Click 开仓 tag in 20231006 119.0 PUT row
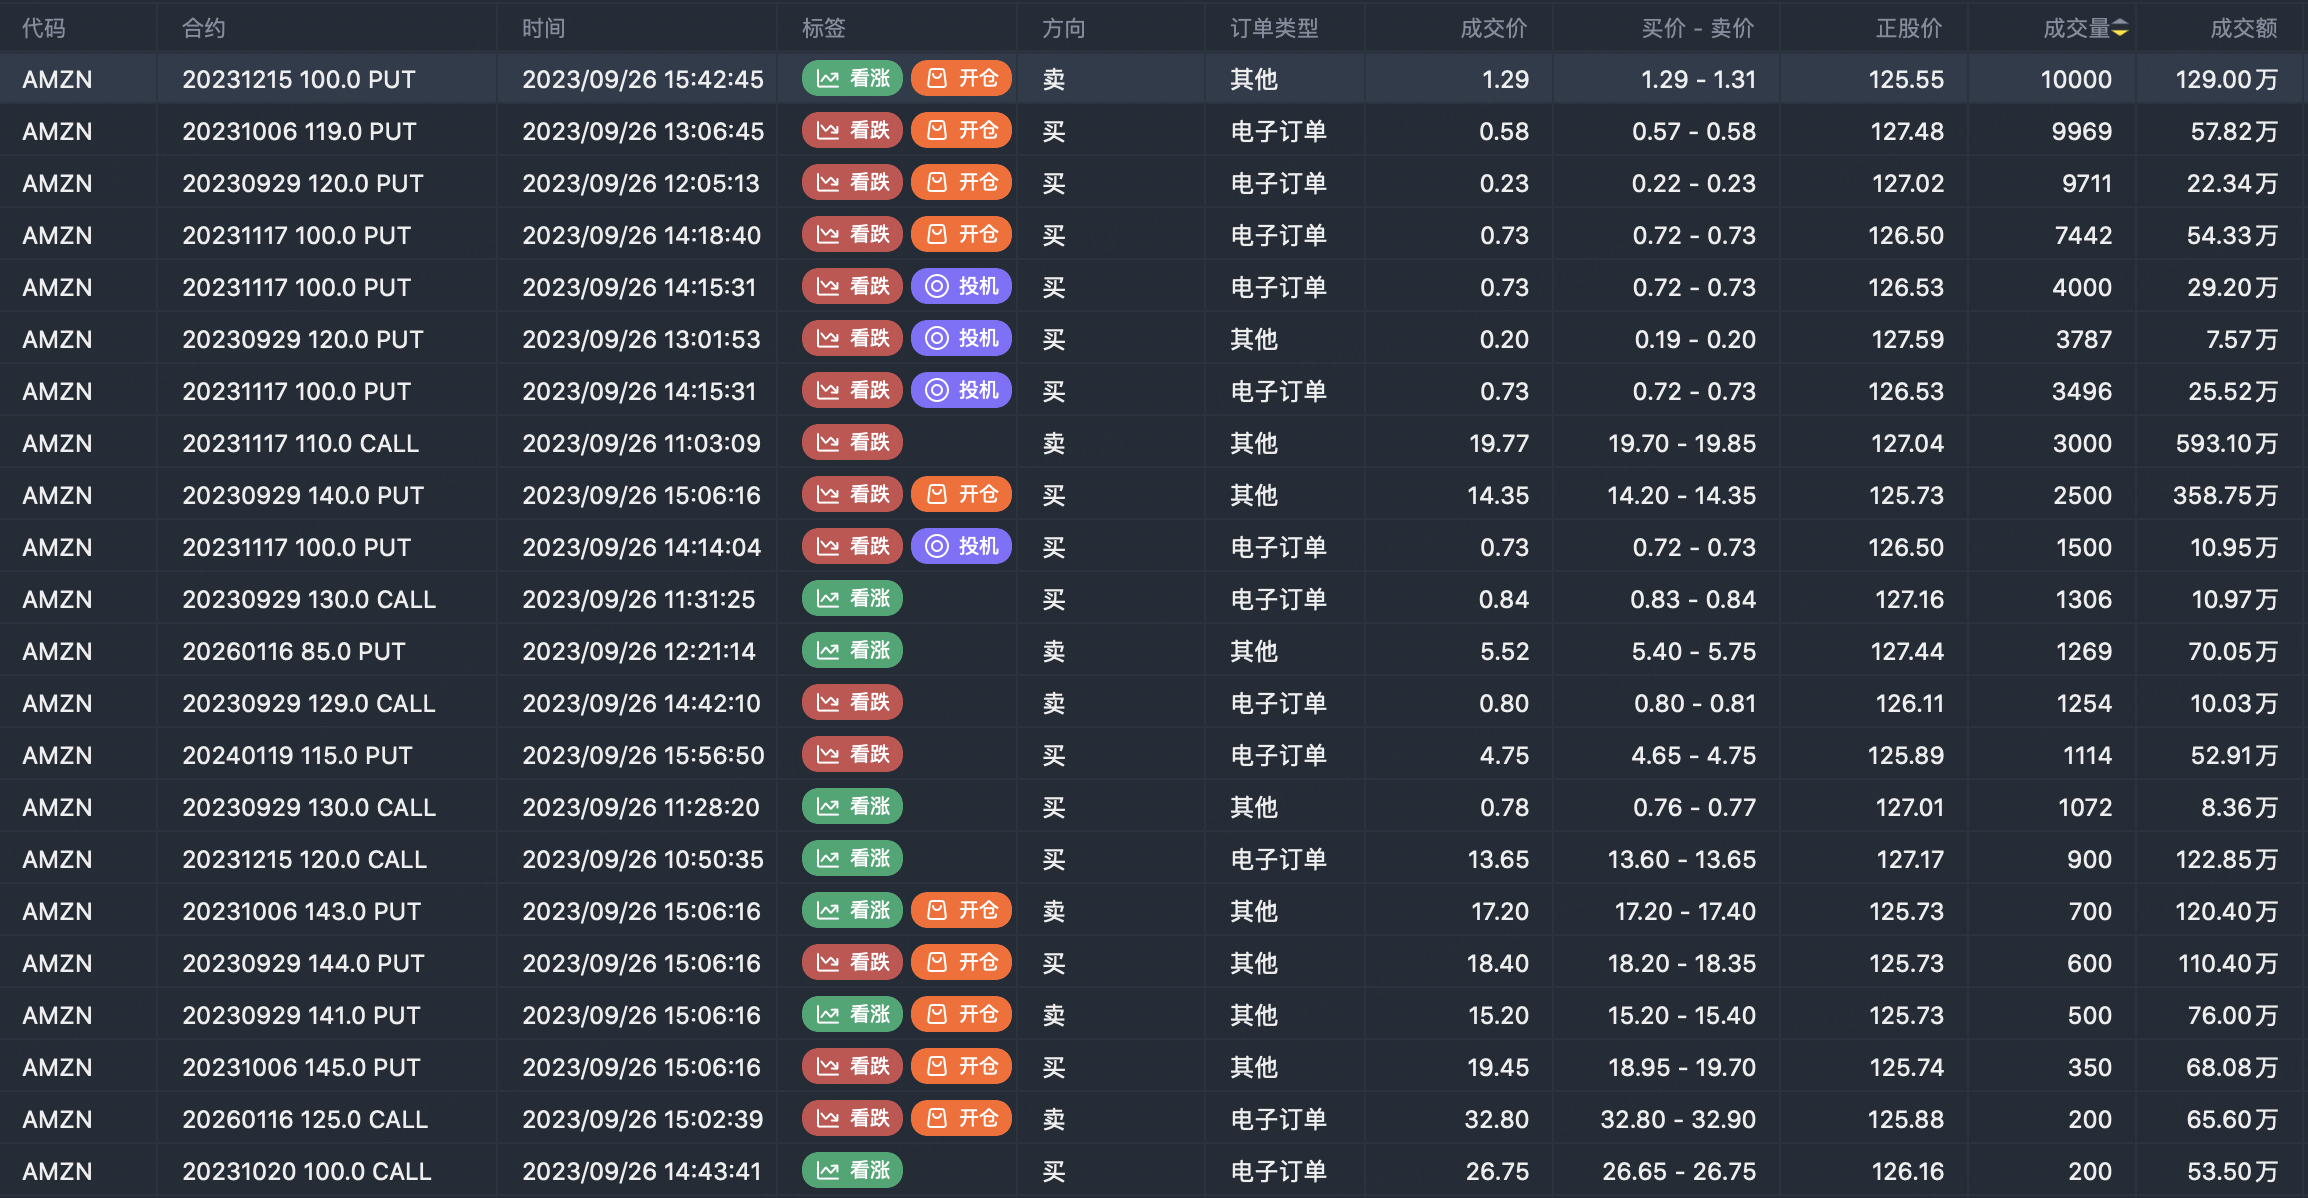Viewport: 2308px width, 1198px height. (961, 130)
